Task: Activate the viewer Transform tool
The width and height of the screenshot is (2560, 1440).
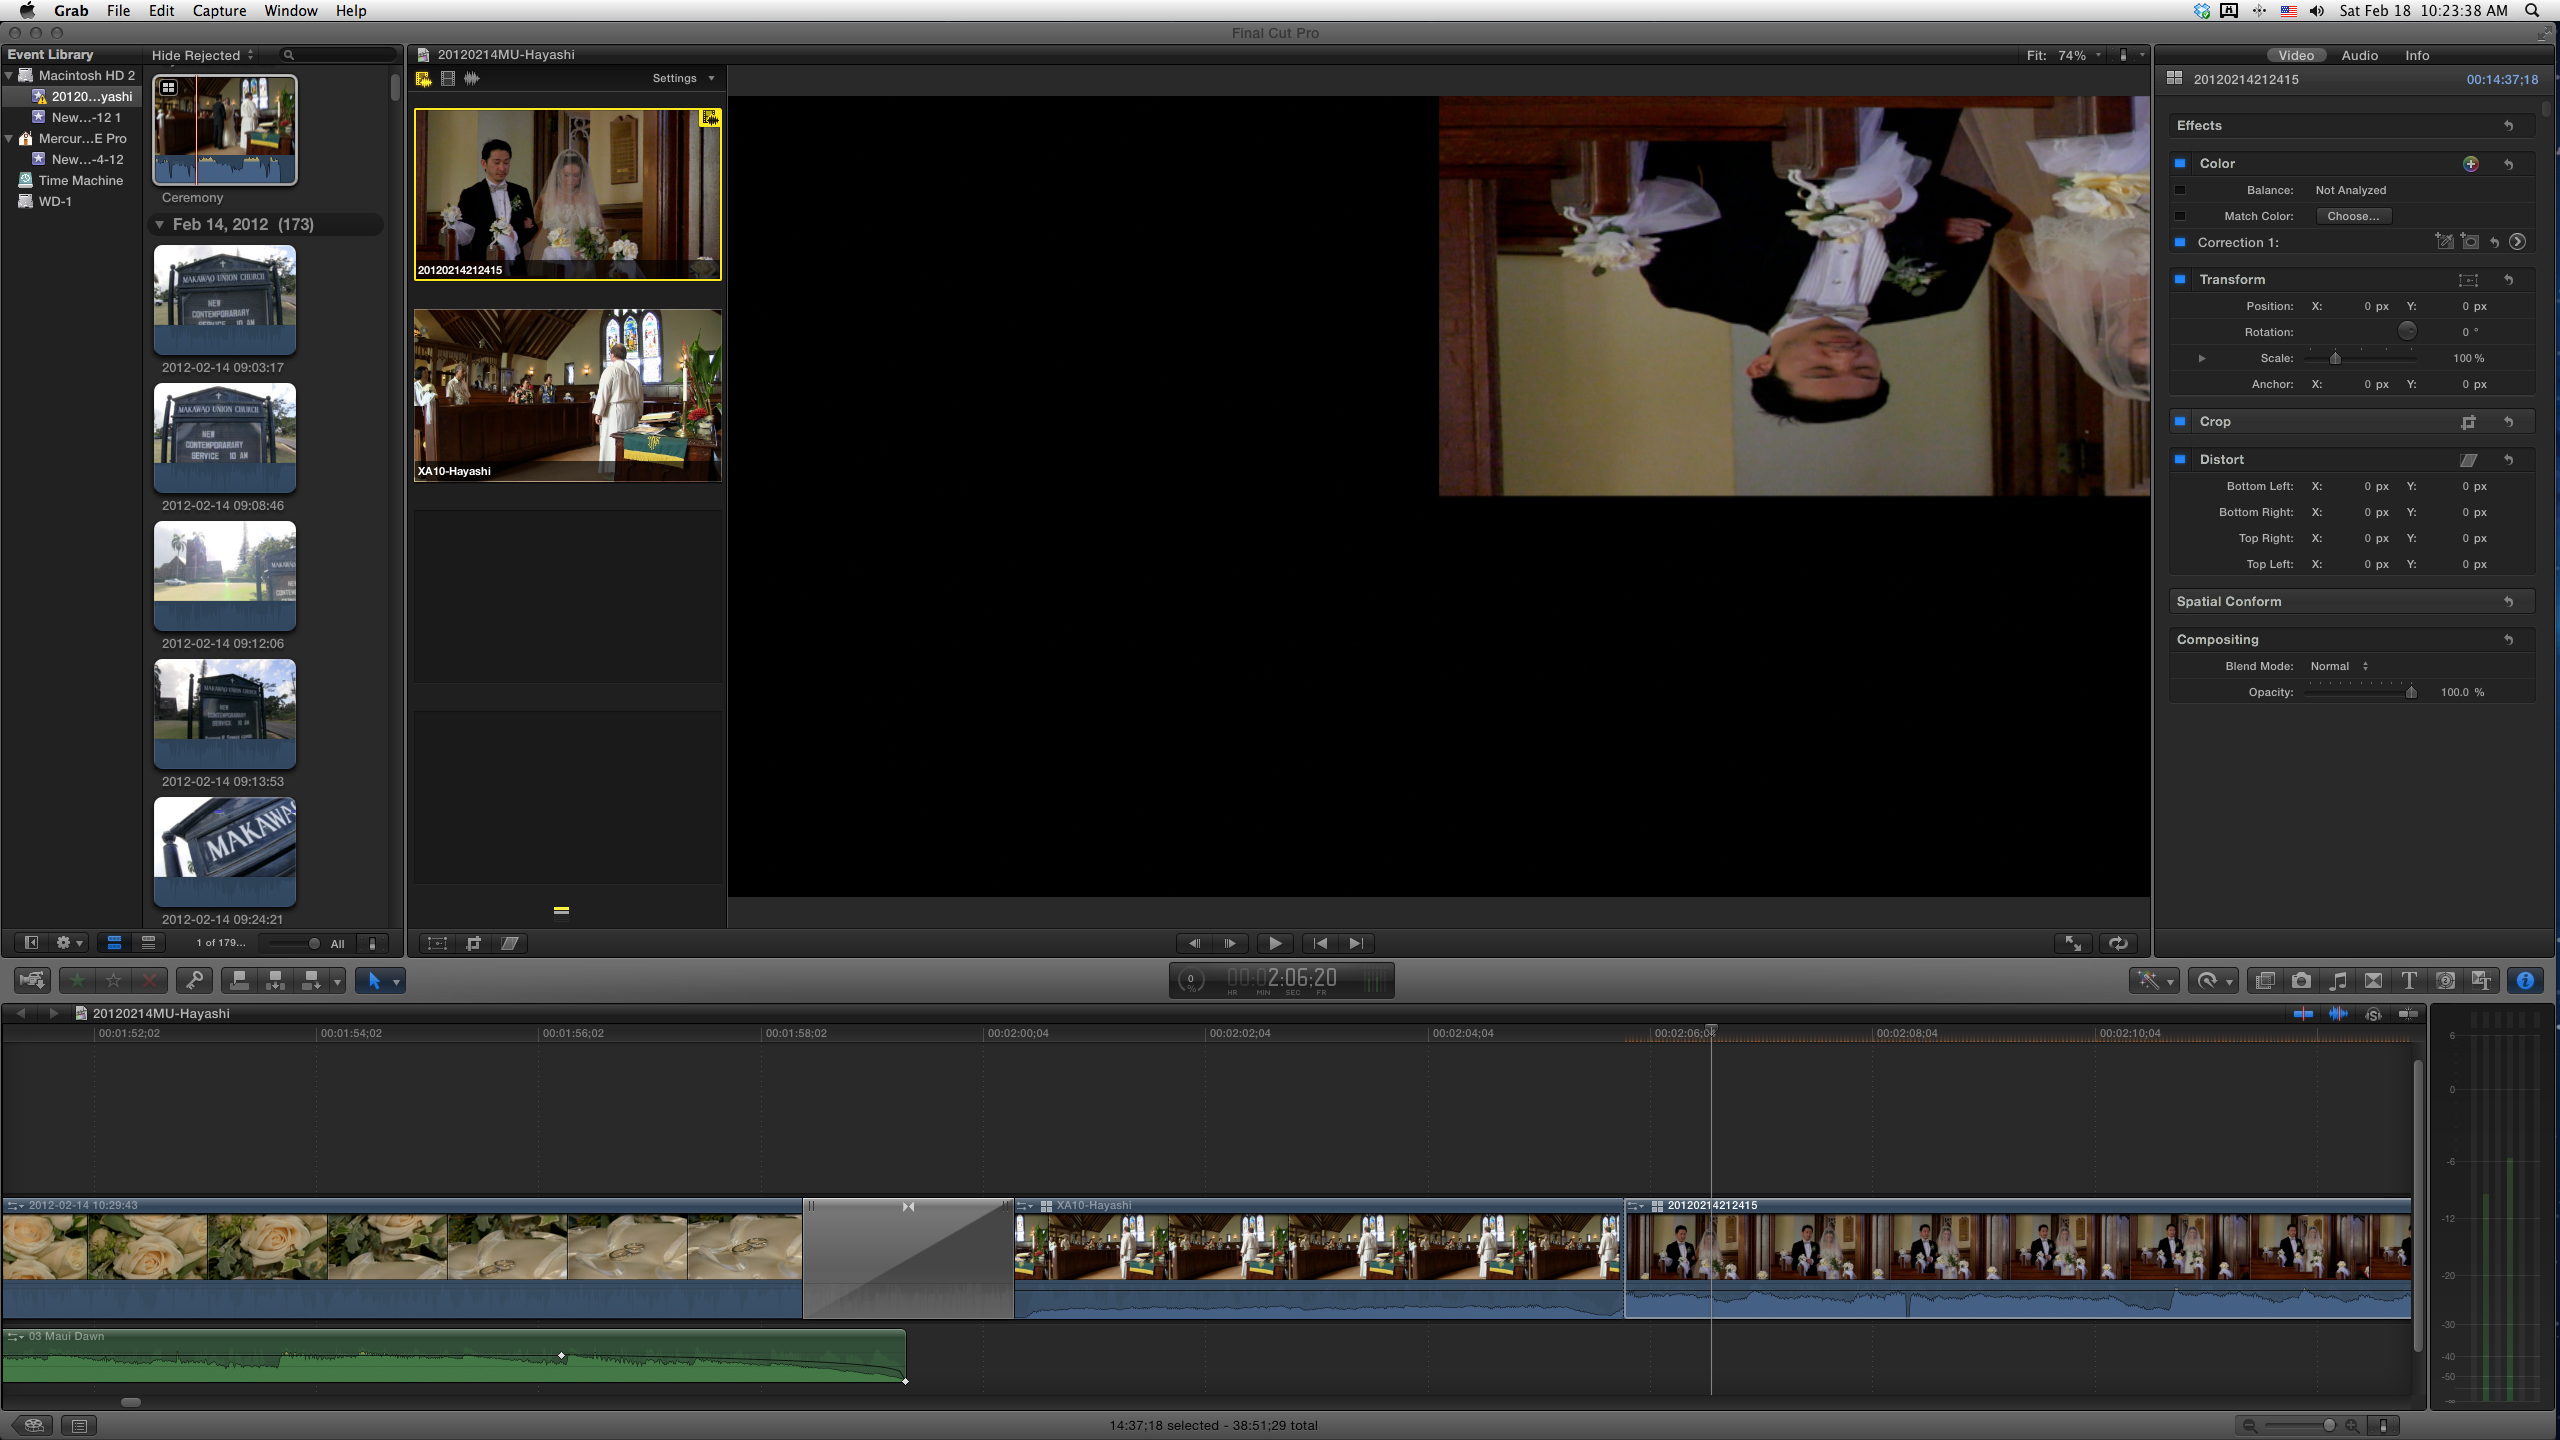Action: pos(437,943)
